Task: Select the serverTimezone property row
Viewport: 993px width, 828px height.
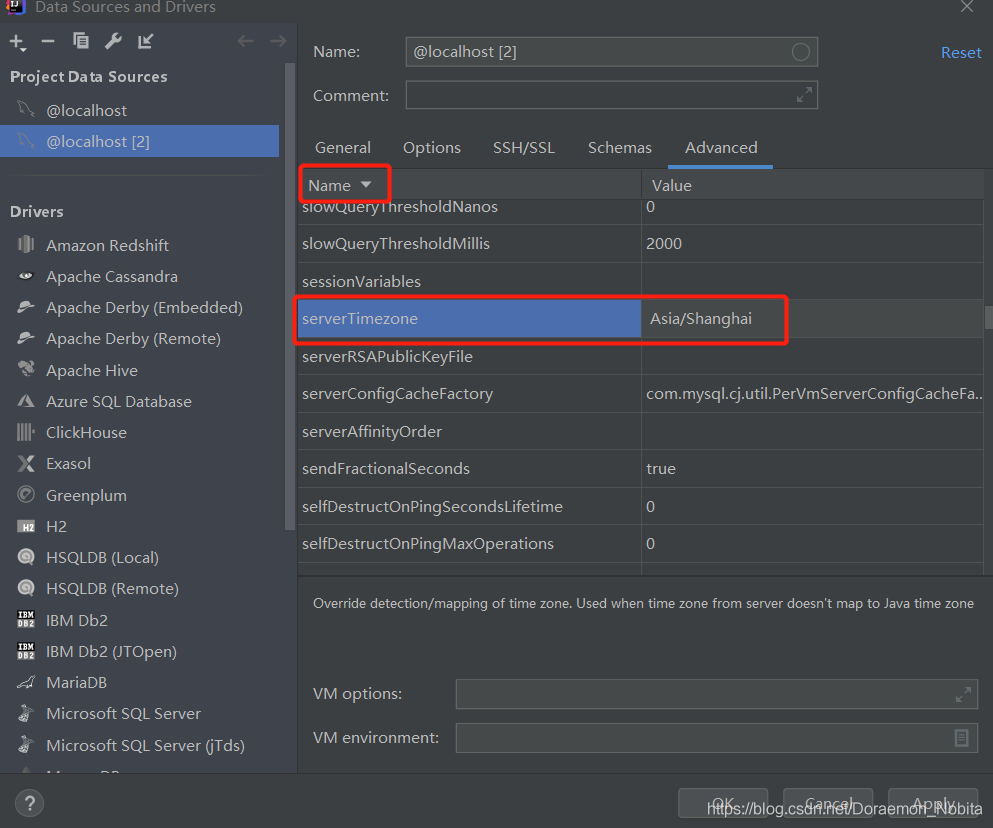Action: click(470, 319)
